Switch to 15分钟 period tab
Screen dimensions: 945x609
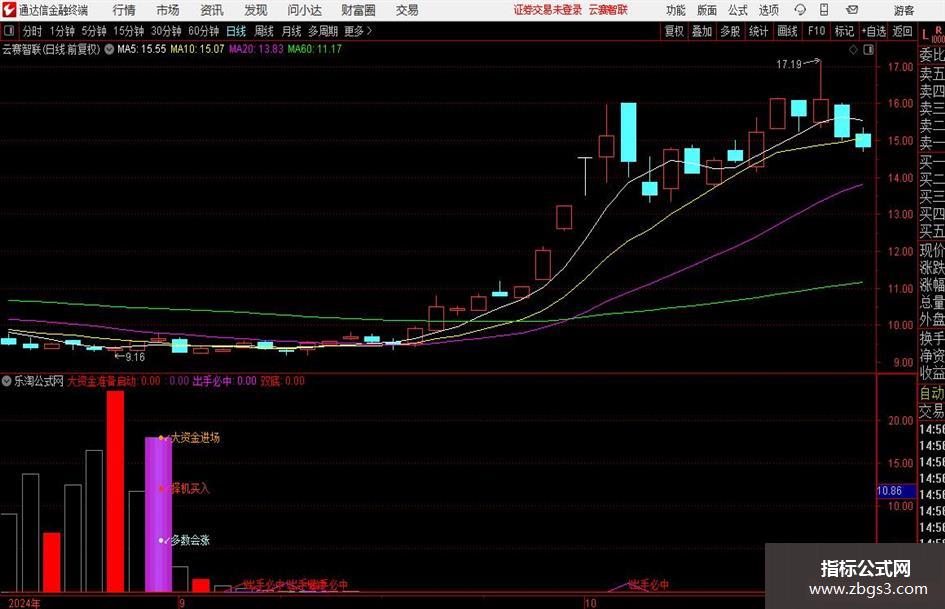coord(129,31)
